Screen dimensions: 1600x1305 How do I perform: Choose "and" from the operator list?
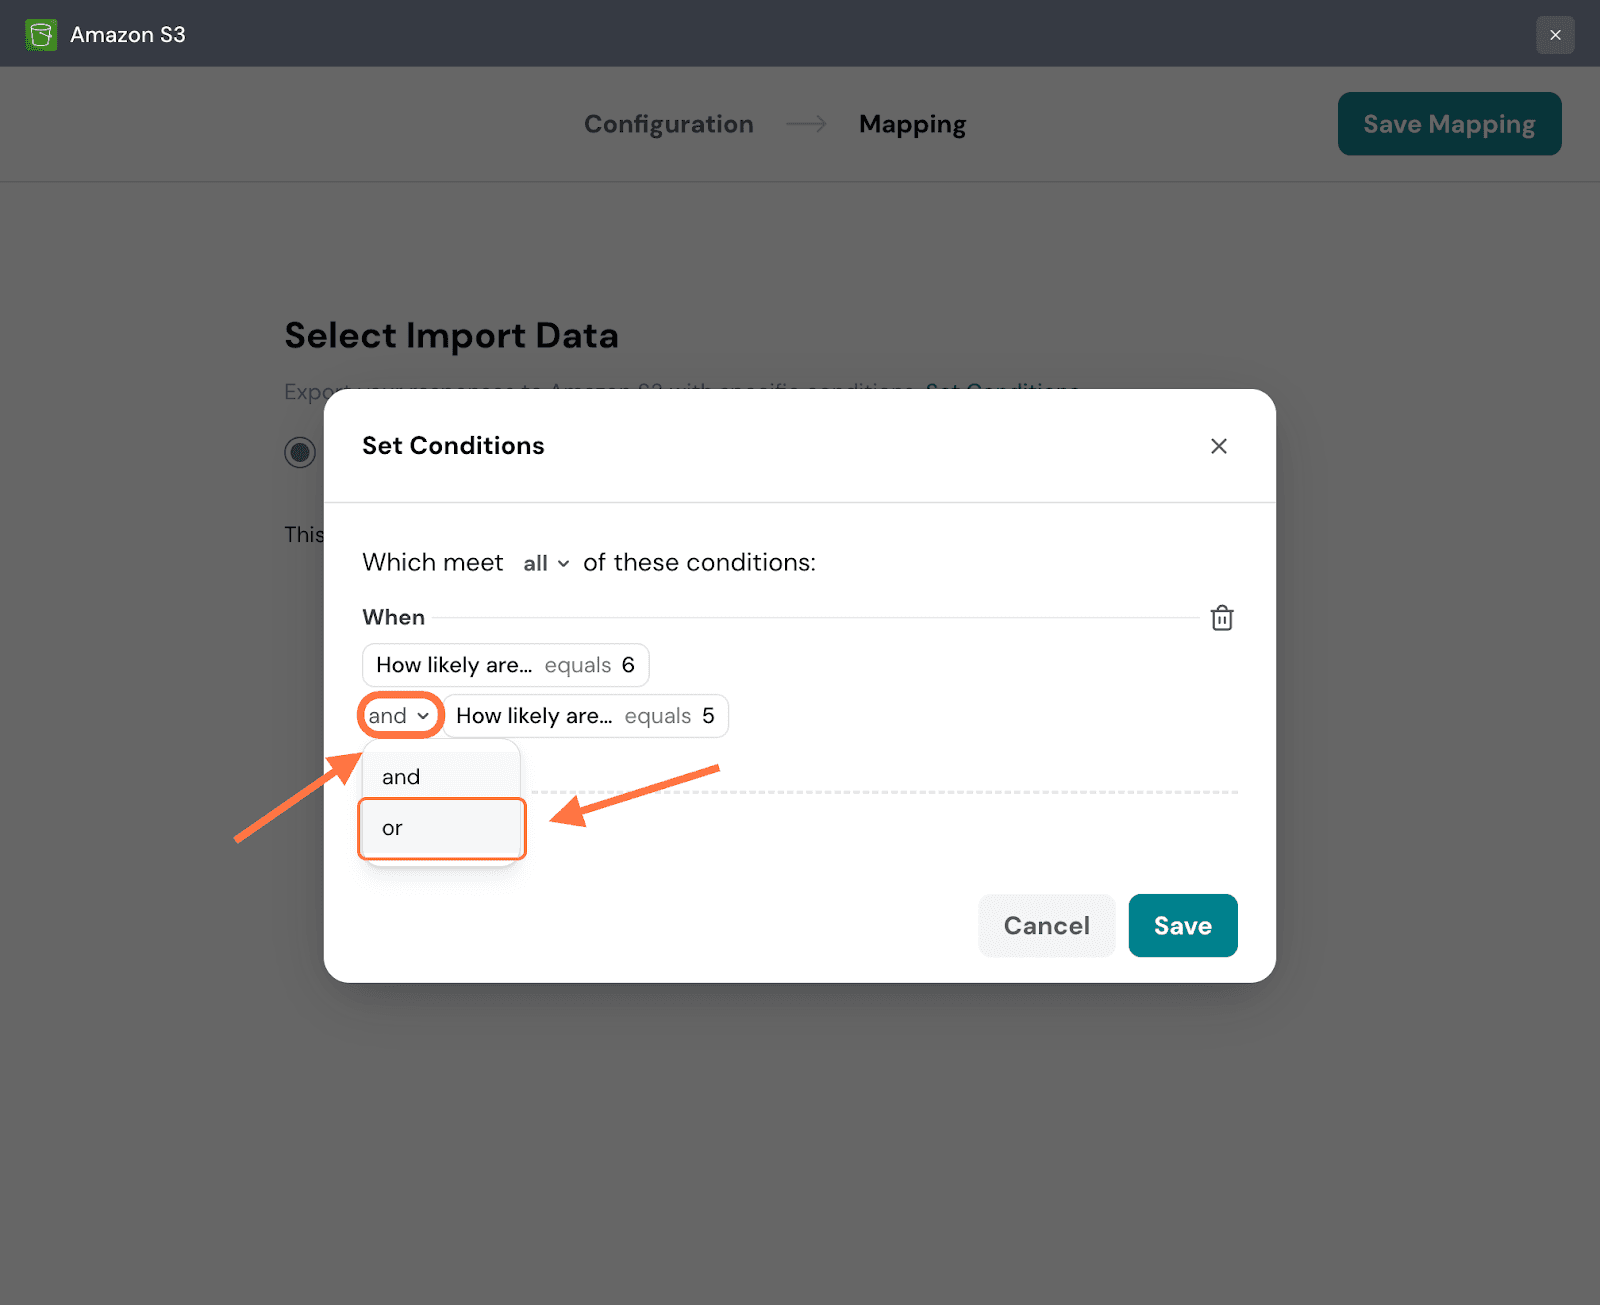[x=441, y=777]
